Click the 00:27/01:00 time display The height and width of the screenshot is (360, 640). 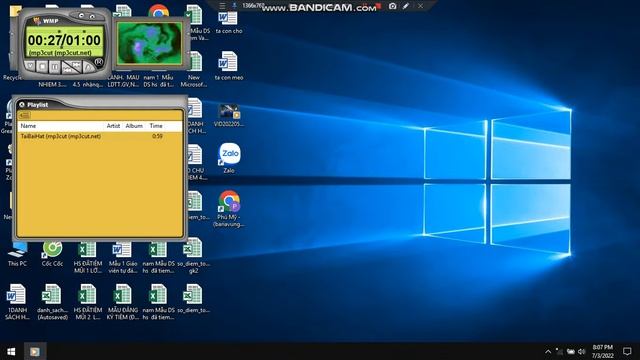(64, 40)
